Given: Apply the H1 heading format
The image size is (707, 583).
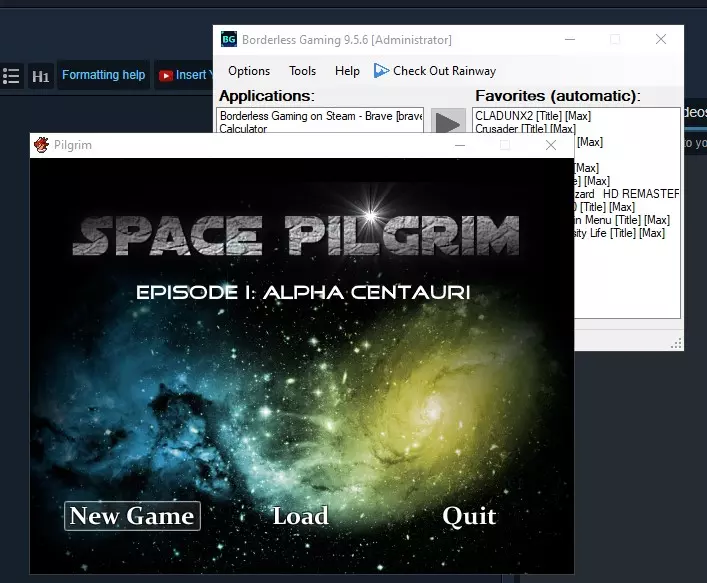Looking at the screenshot, I should click(x=41, y=76).
